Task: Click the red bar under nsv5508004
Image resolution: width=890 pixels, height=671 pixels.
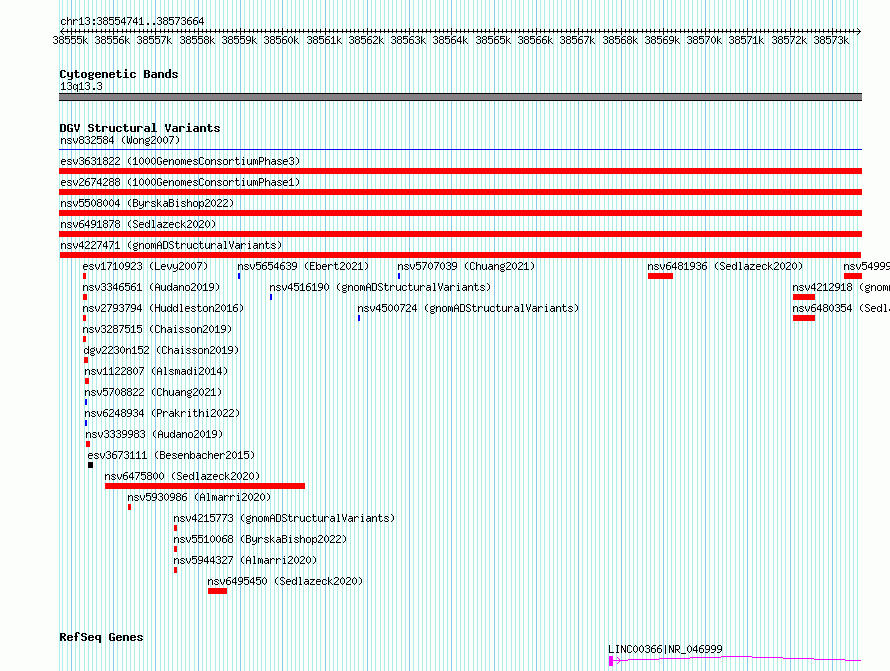Action: [460, 213]
